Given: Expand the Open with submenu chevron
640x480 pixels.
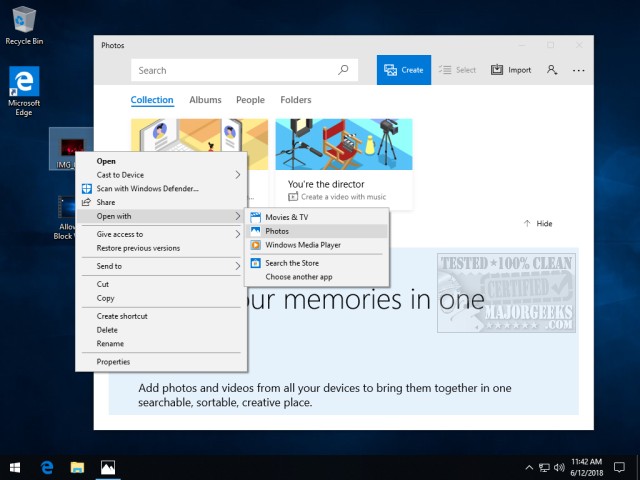Looking at the screenshot, I should (238, 216).
